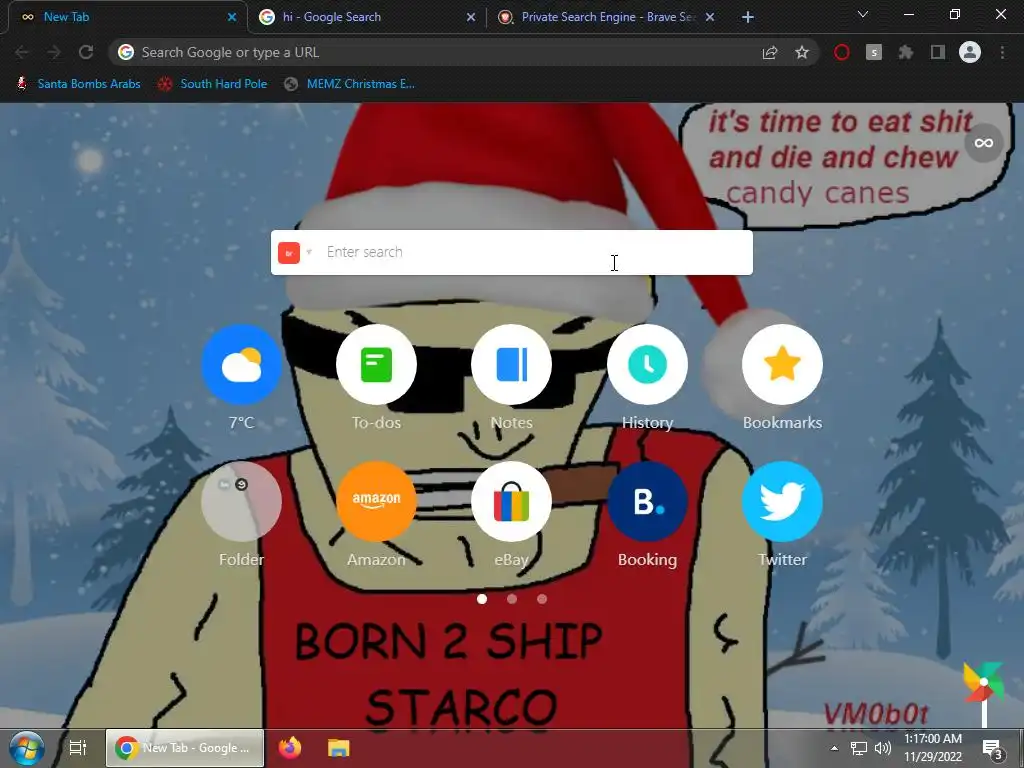Switch to the hi - Google Search tab
This screenshot has height=768, width=1024.
[367, 17]
